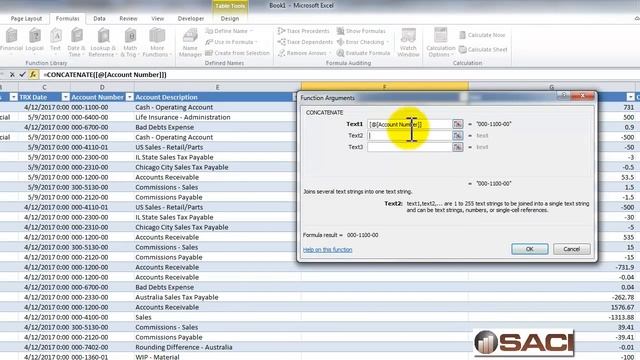Click OK in Function Arguments dialog
The image size is (640, 360).
529,249
